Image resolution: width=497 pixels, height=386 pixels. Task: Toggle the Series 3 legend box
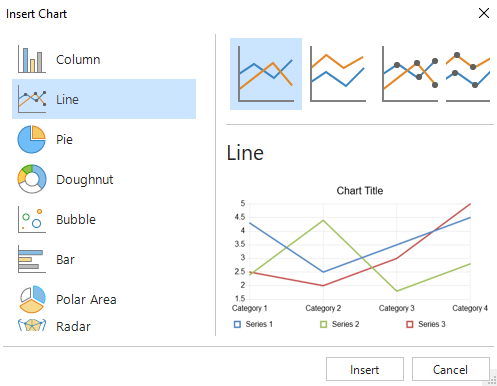[x=410, y=324]
